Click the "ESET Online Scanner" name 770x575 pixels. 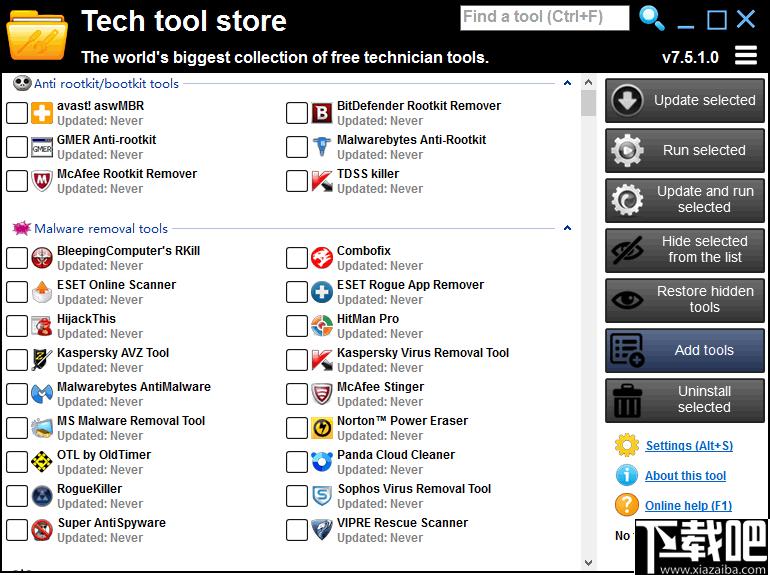pos(116,285)
